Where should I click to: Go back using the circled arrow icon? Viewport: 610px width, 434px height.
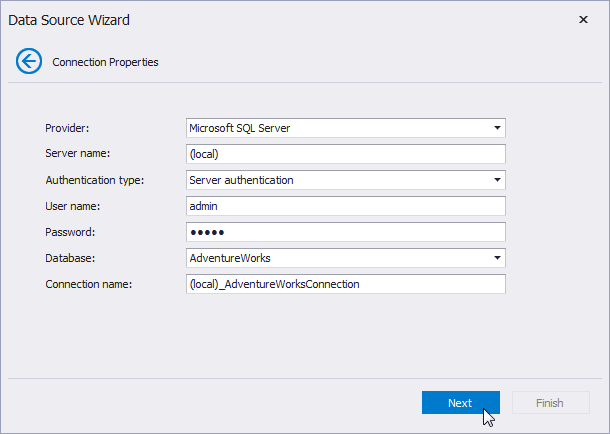point(28,61)
